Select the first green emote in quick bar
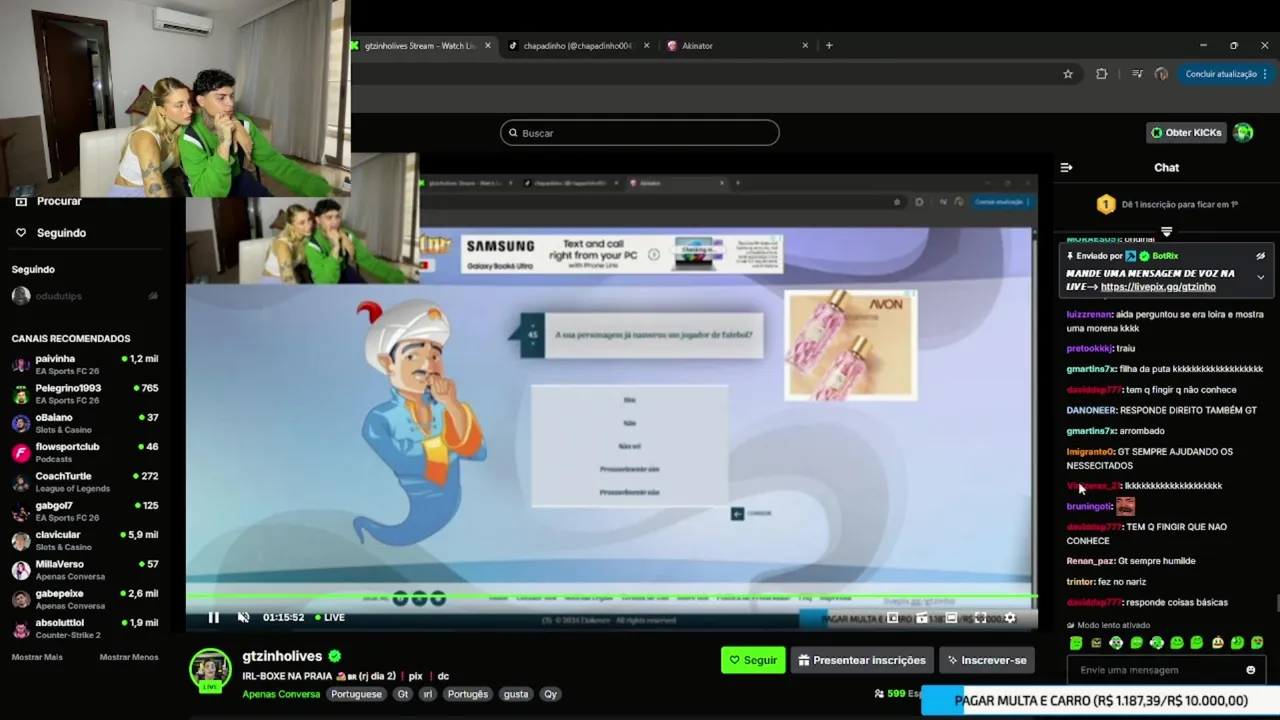 pyautogui.click(x=1076, y=643)
